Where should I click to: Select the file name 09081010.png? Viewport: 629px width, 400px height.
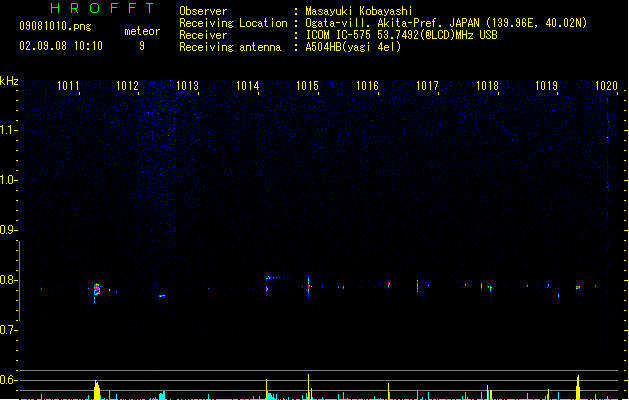tap(55, 26)
